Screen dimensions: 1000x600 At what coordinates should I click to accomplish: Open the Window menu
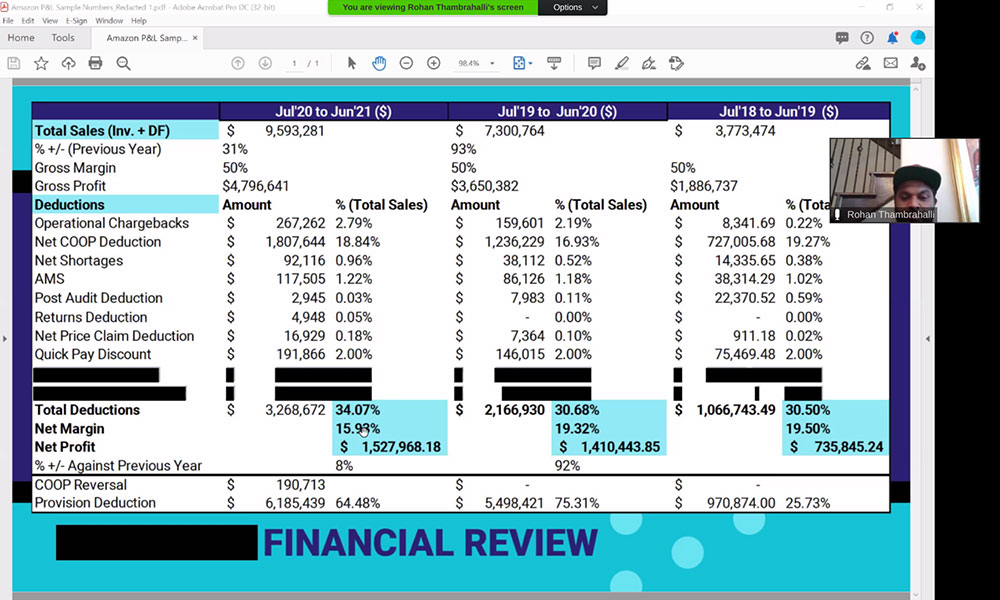(x=109, y=20)
